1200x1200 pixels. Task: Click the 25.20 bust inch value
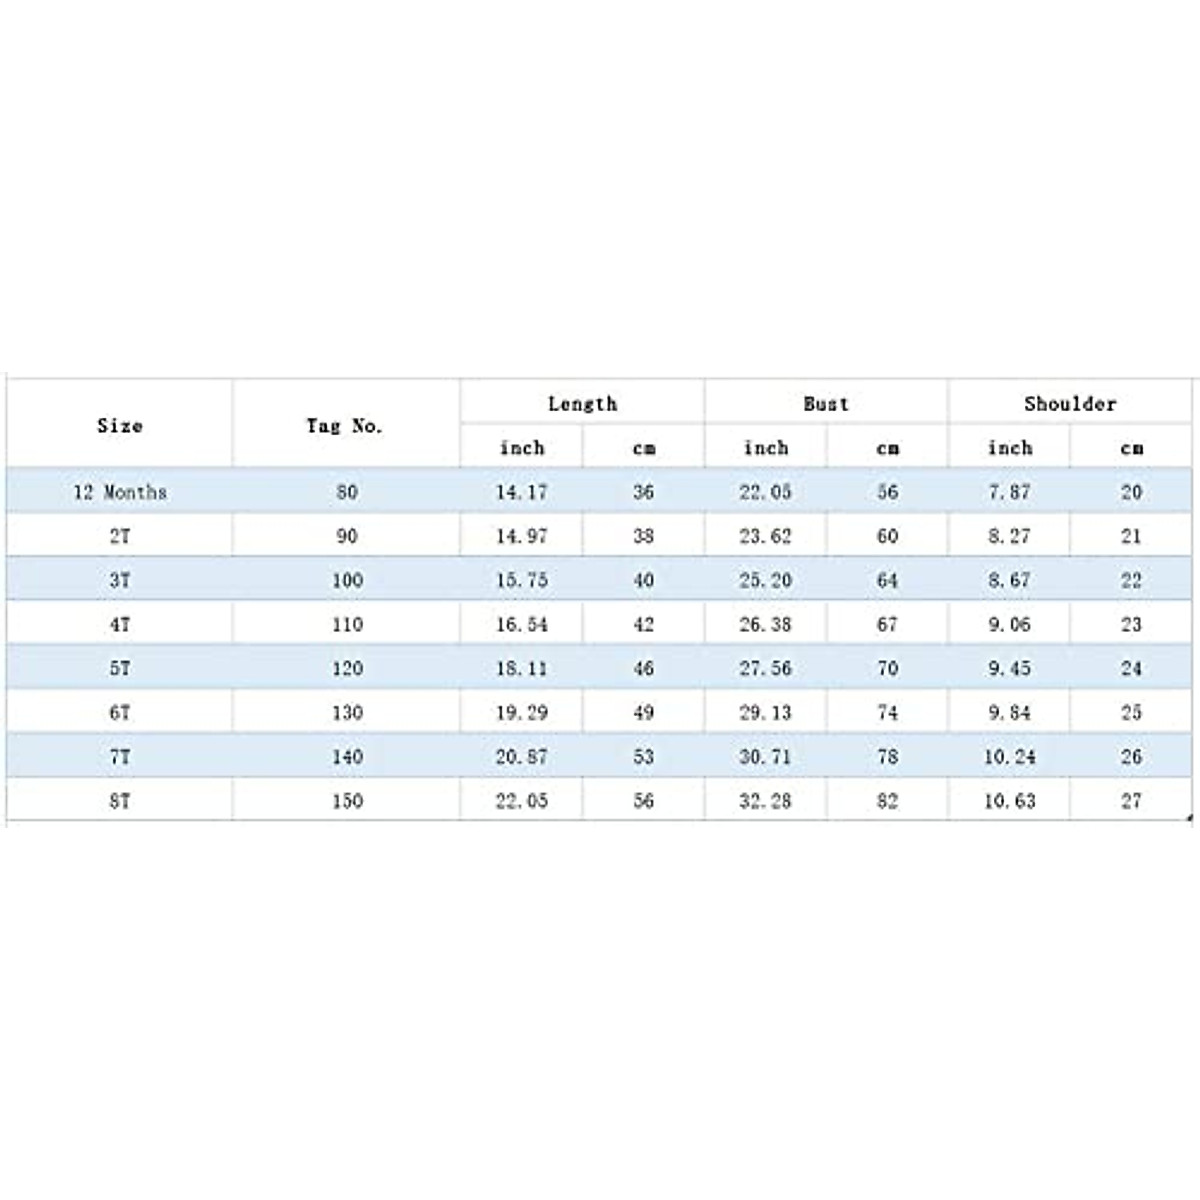(x=766, y=580)
